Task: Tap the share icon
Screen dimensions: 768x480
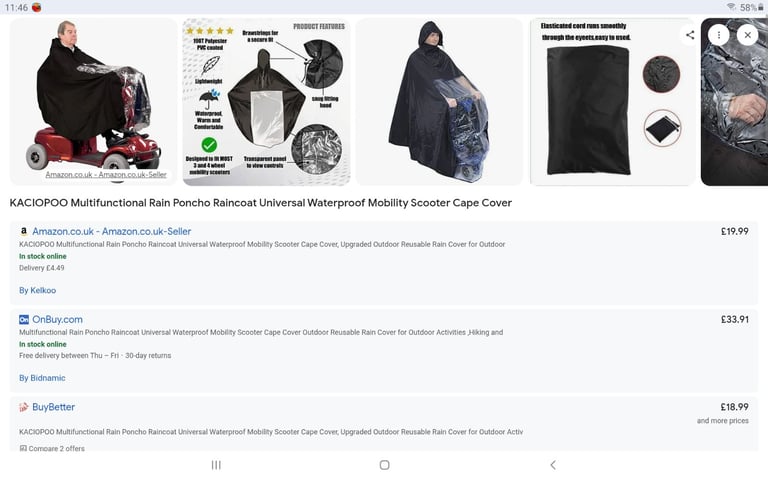Action: coord(690,35)
